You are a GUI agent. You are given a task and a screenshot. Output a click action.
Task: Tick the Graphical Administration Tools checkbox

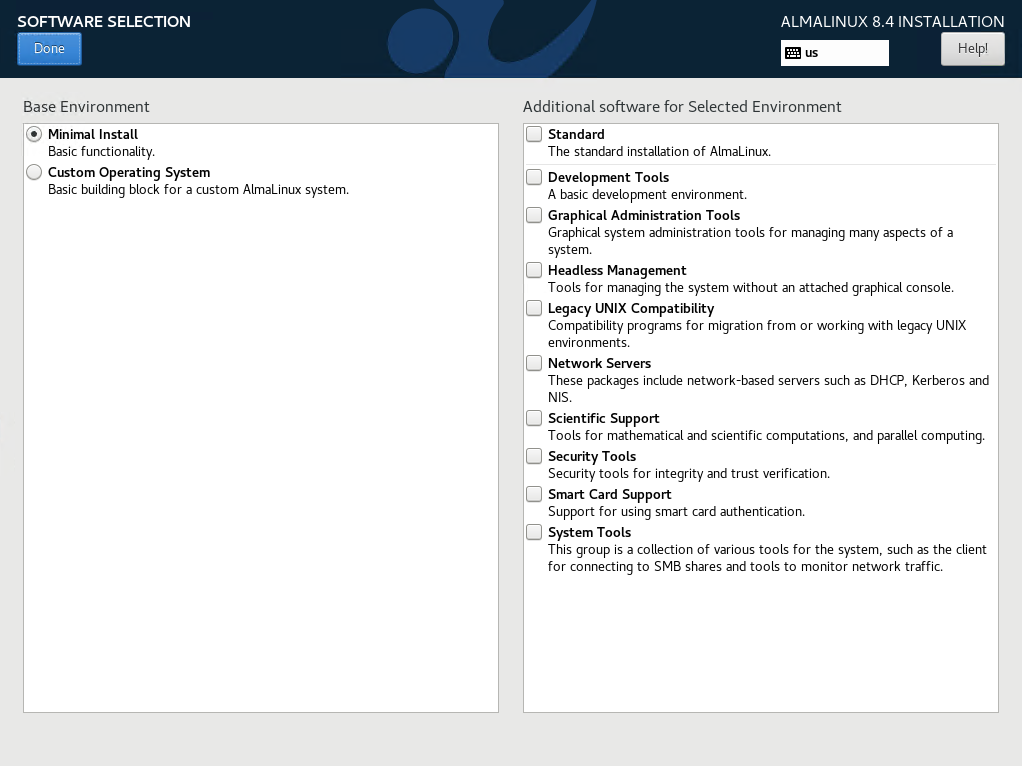click(x=534, y=215)
